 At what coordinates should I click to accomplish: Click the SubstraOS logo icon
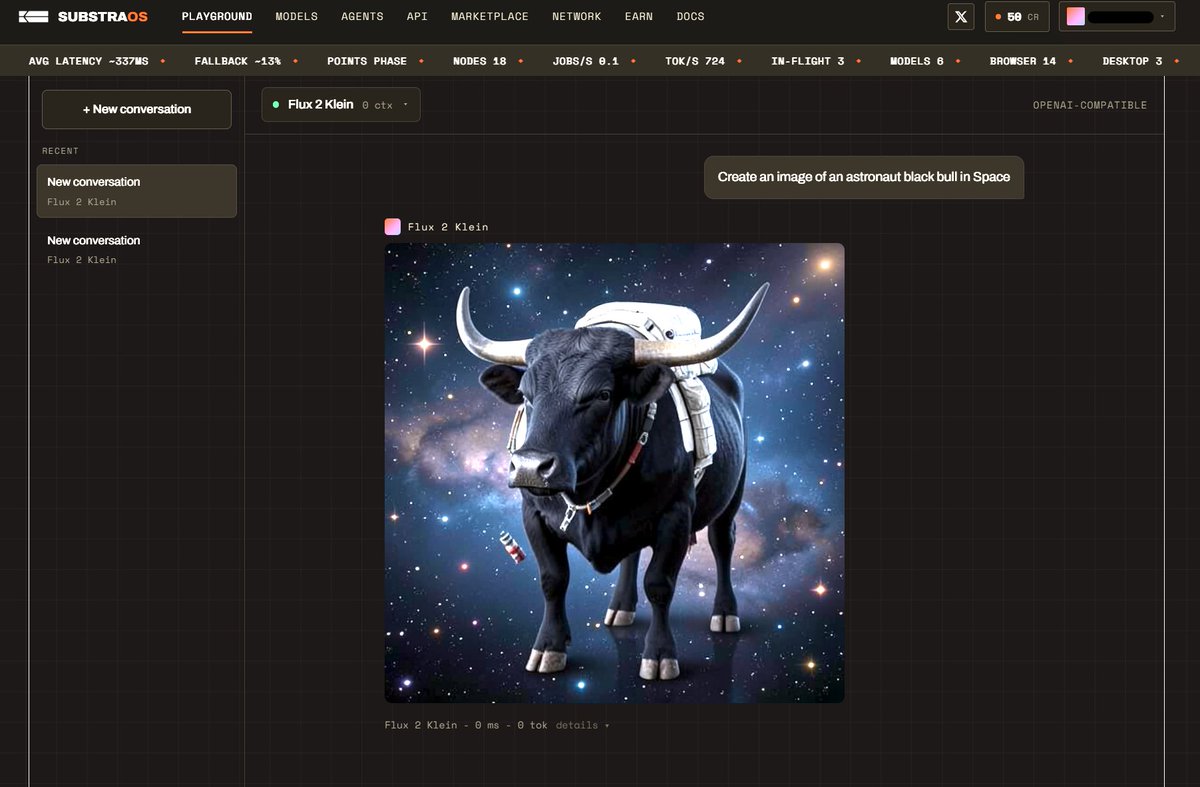pyautogui.click(x=34, y=17)
